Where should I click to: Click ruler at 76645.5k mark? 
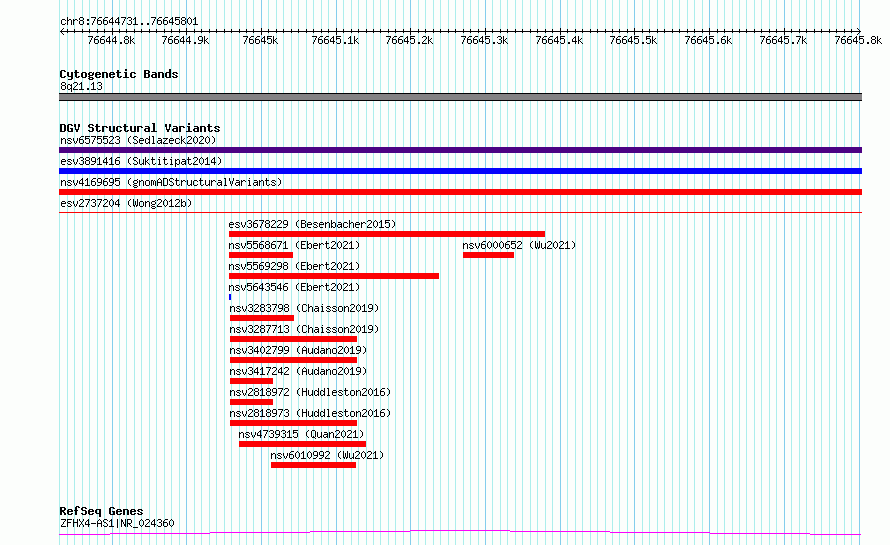click(634, 40)
